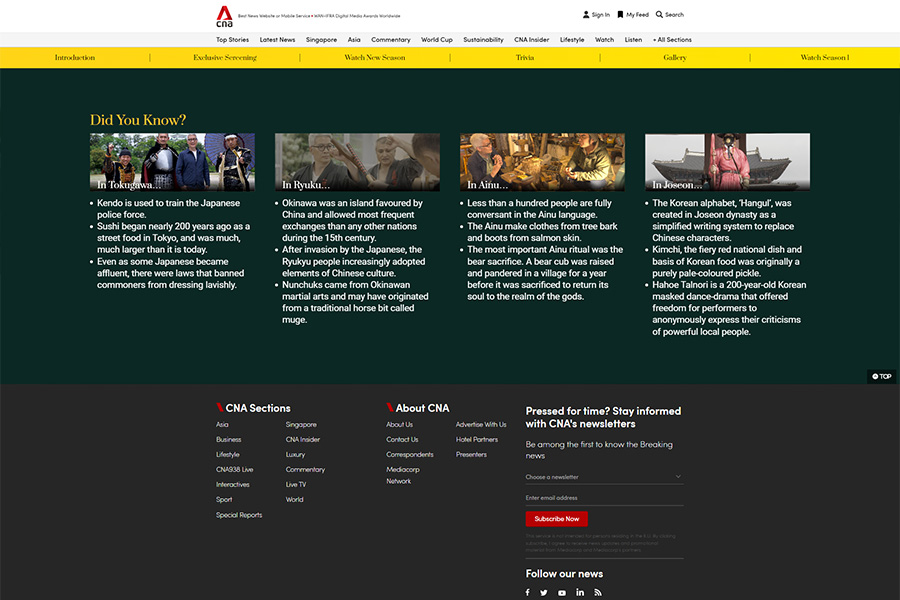Screen dimensions: 900x600
Task: Click the 'Did You Know?' heading
Action: pyautogui.click(x=138, y=120)
